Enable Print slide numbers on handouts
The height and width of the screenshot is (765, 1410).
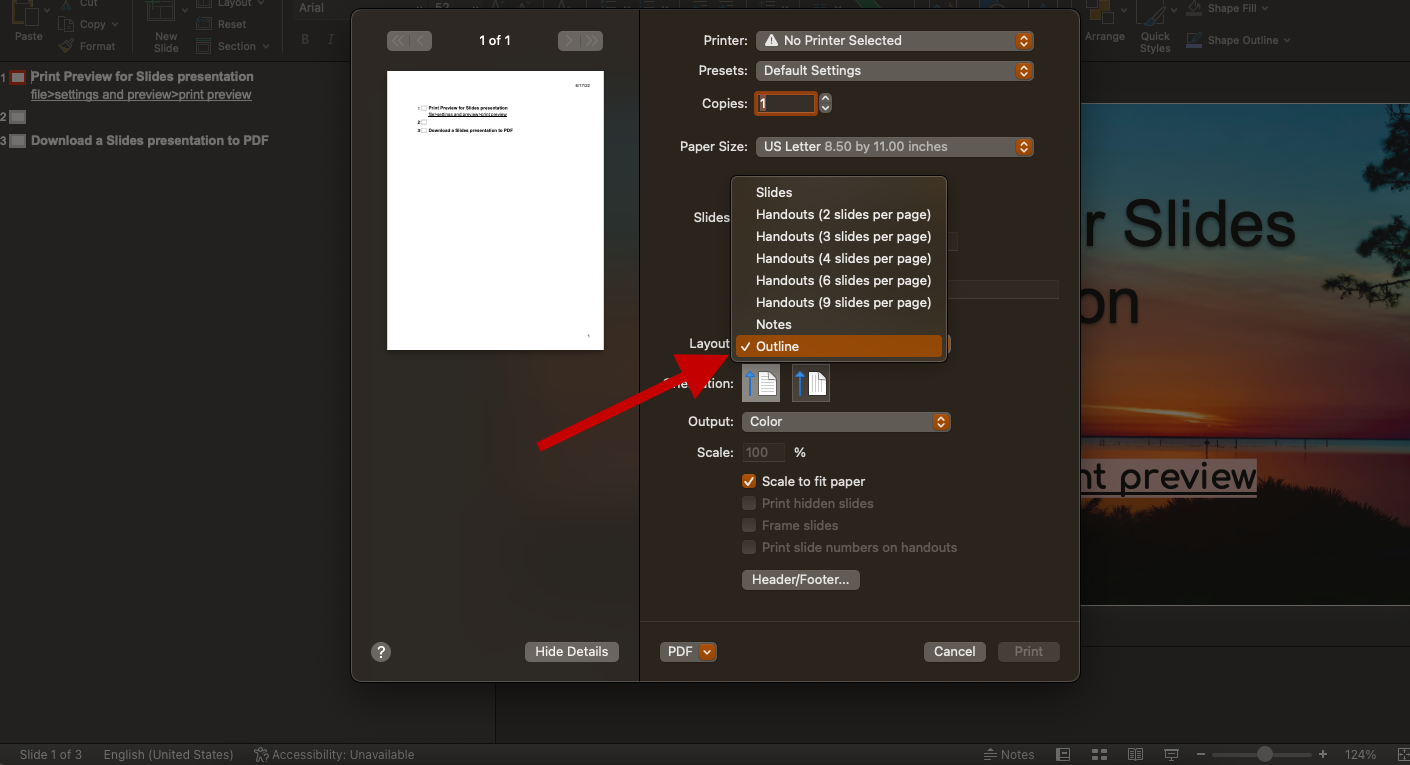click(749, 547)
